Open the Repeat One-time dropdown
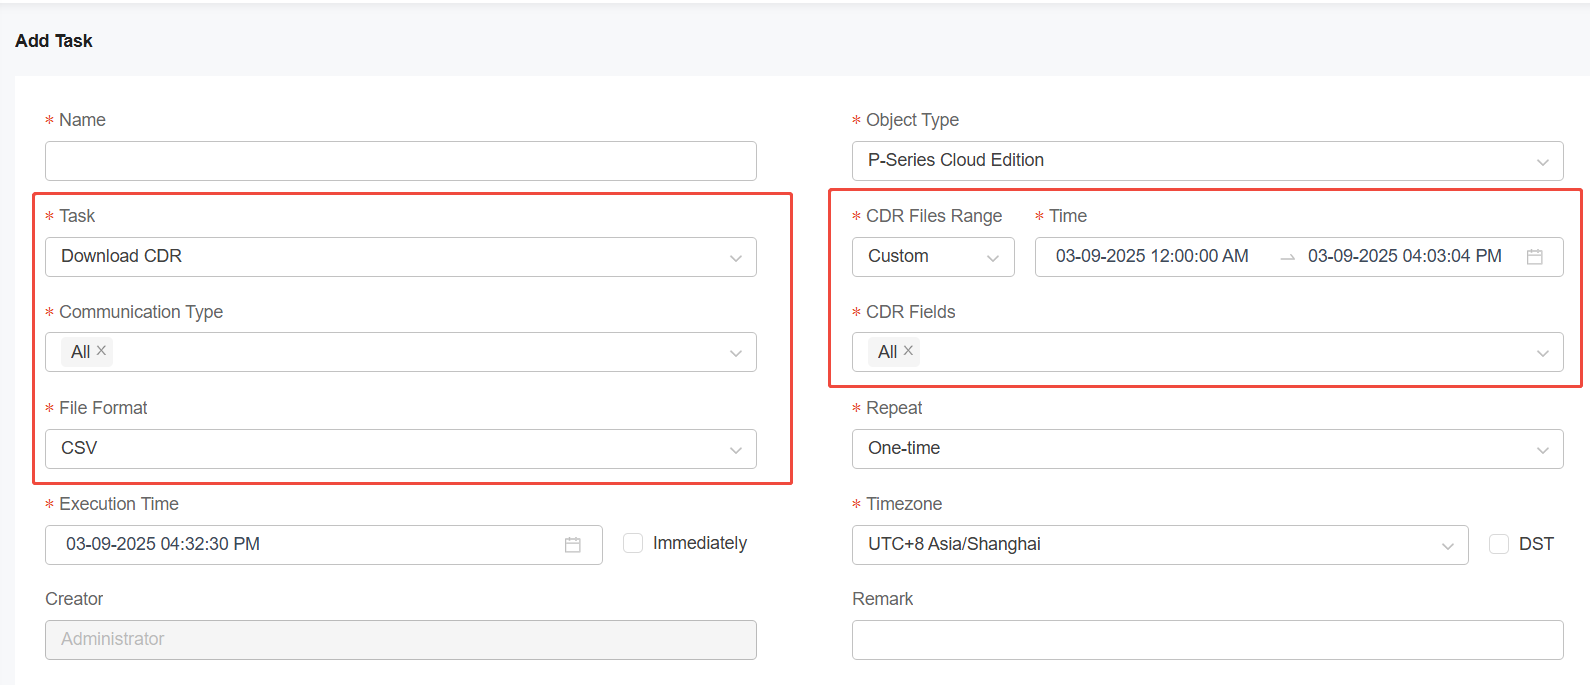 coord(1206,449)
